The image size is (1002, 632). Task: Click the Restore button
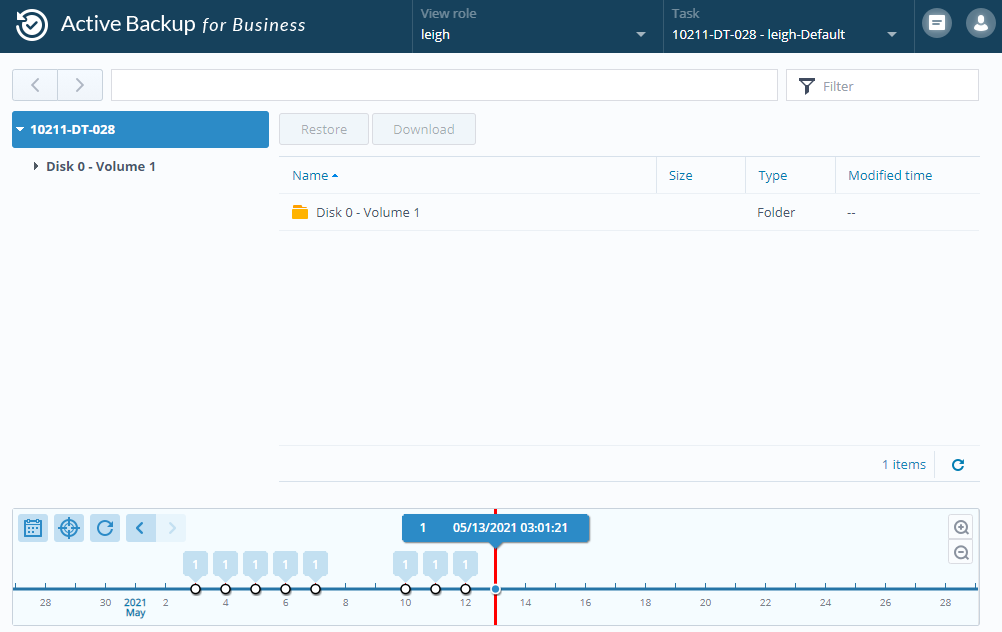(324, 129)
